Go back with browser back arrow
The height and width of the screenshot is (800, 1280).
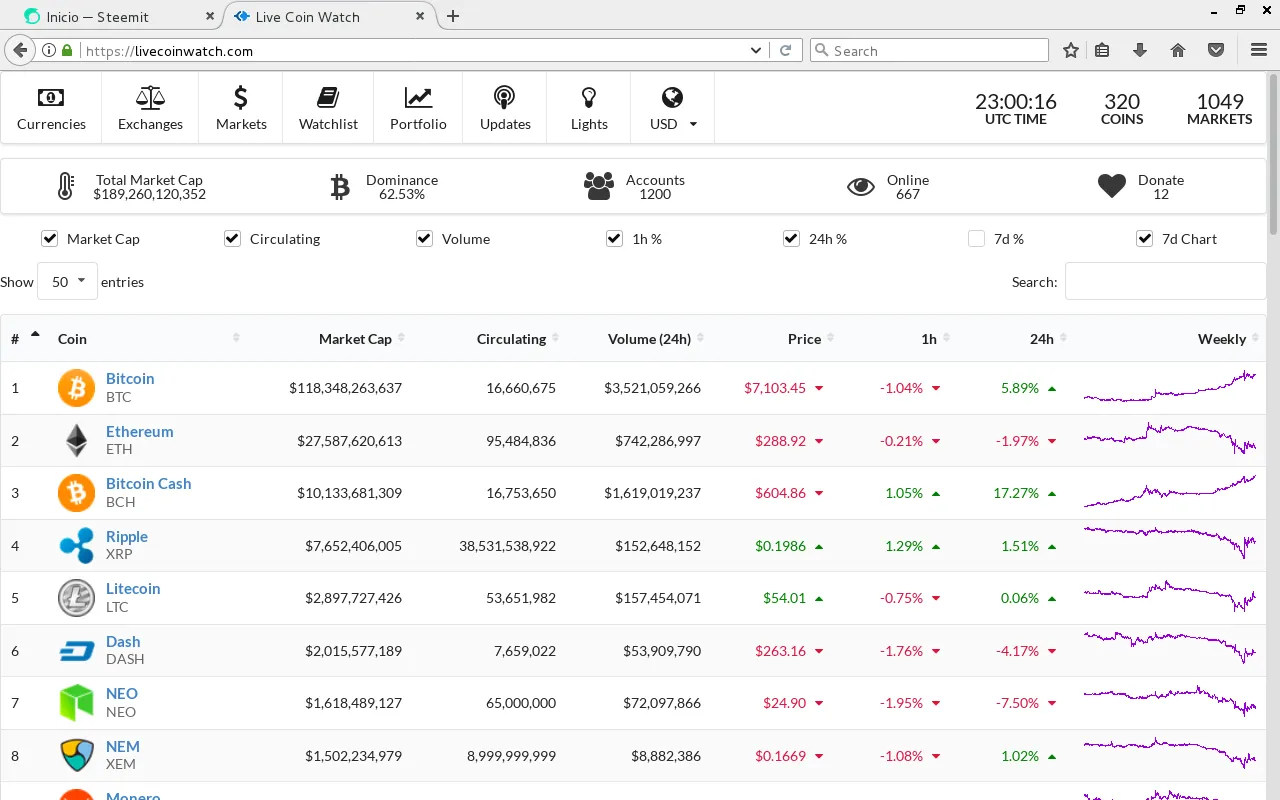(x=20, y=50)
